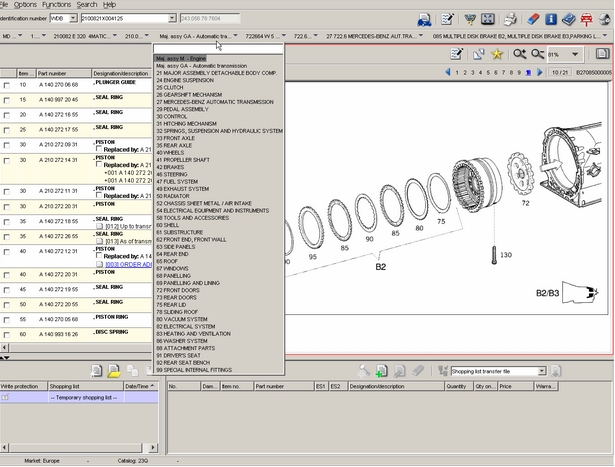Sort by the Date/Time column header
This screenshot has width=615, height=467.
point(141,386)
